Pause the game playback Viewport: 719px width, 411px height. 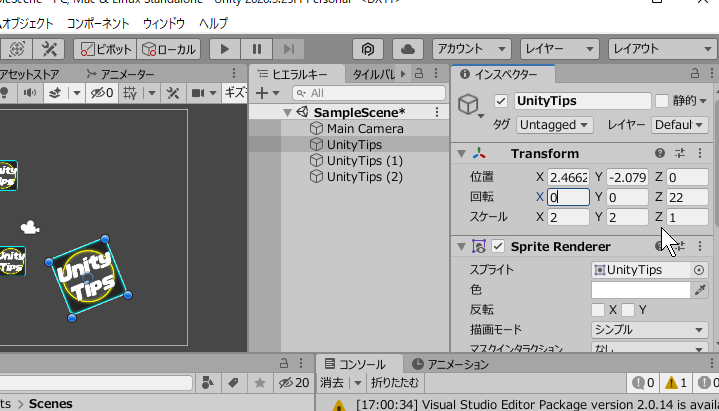click(257, 49)
